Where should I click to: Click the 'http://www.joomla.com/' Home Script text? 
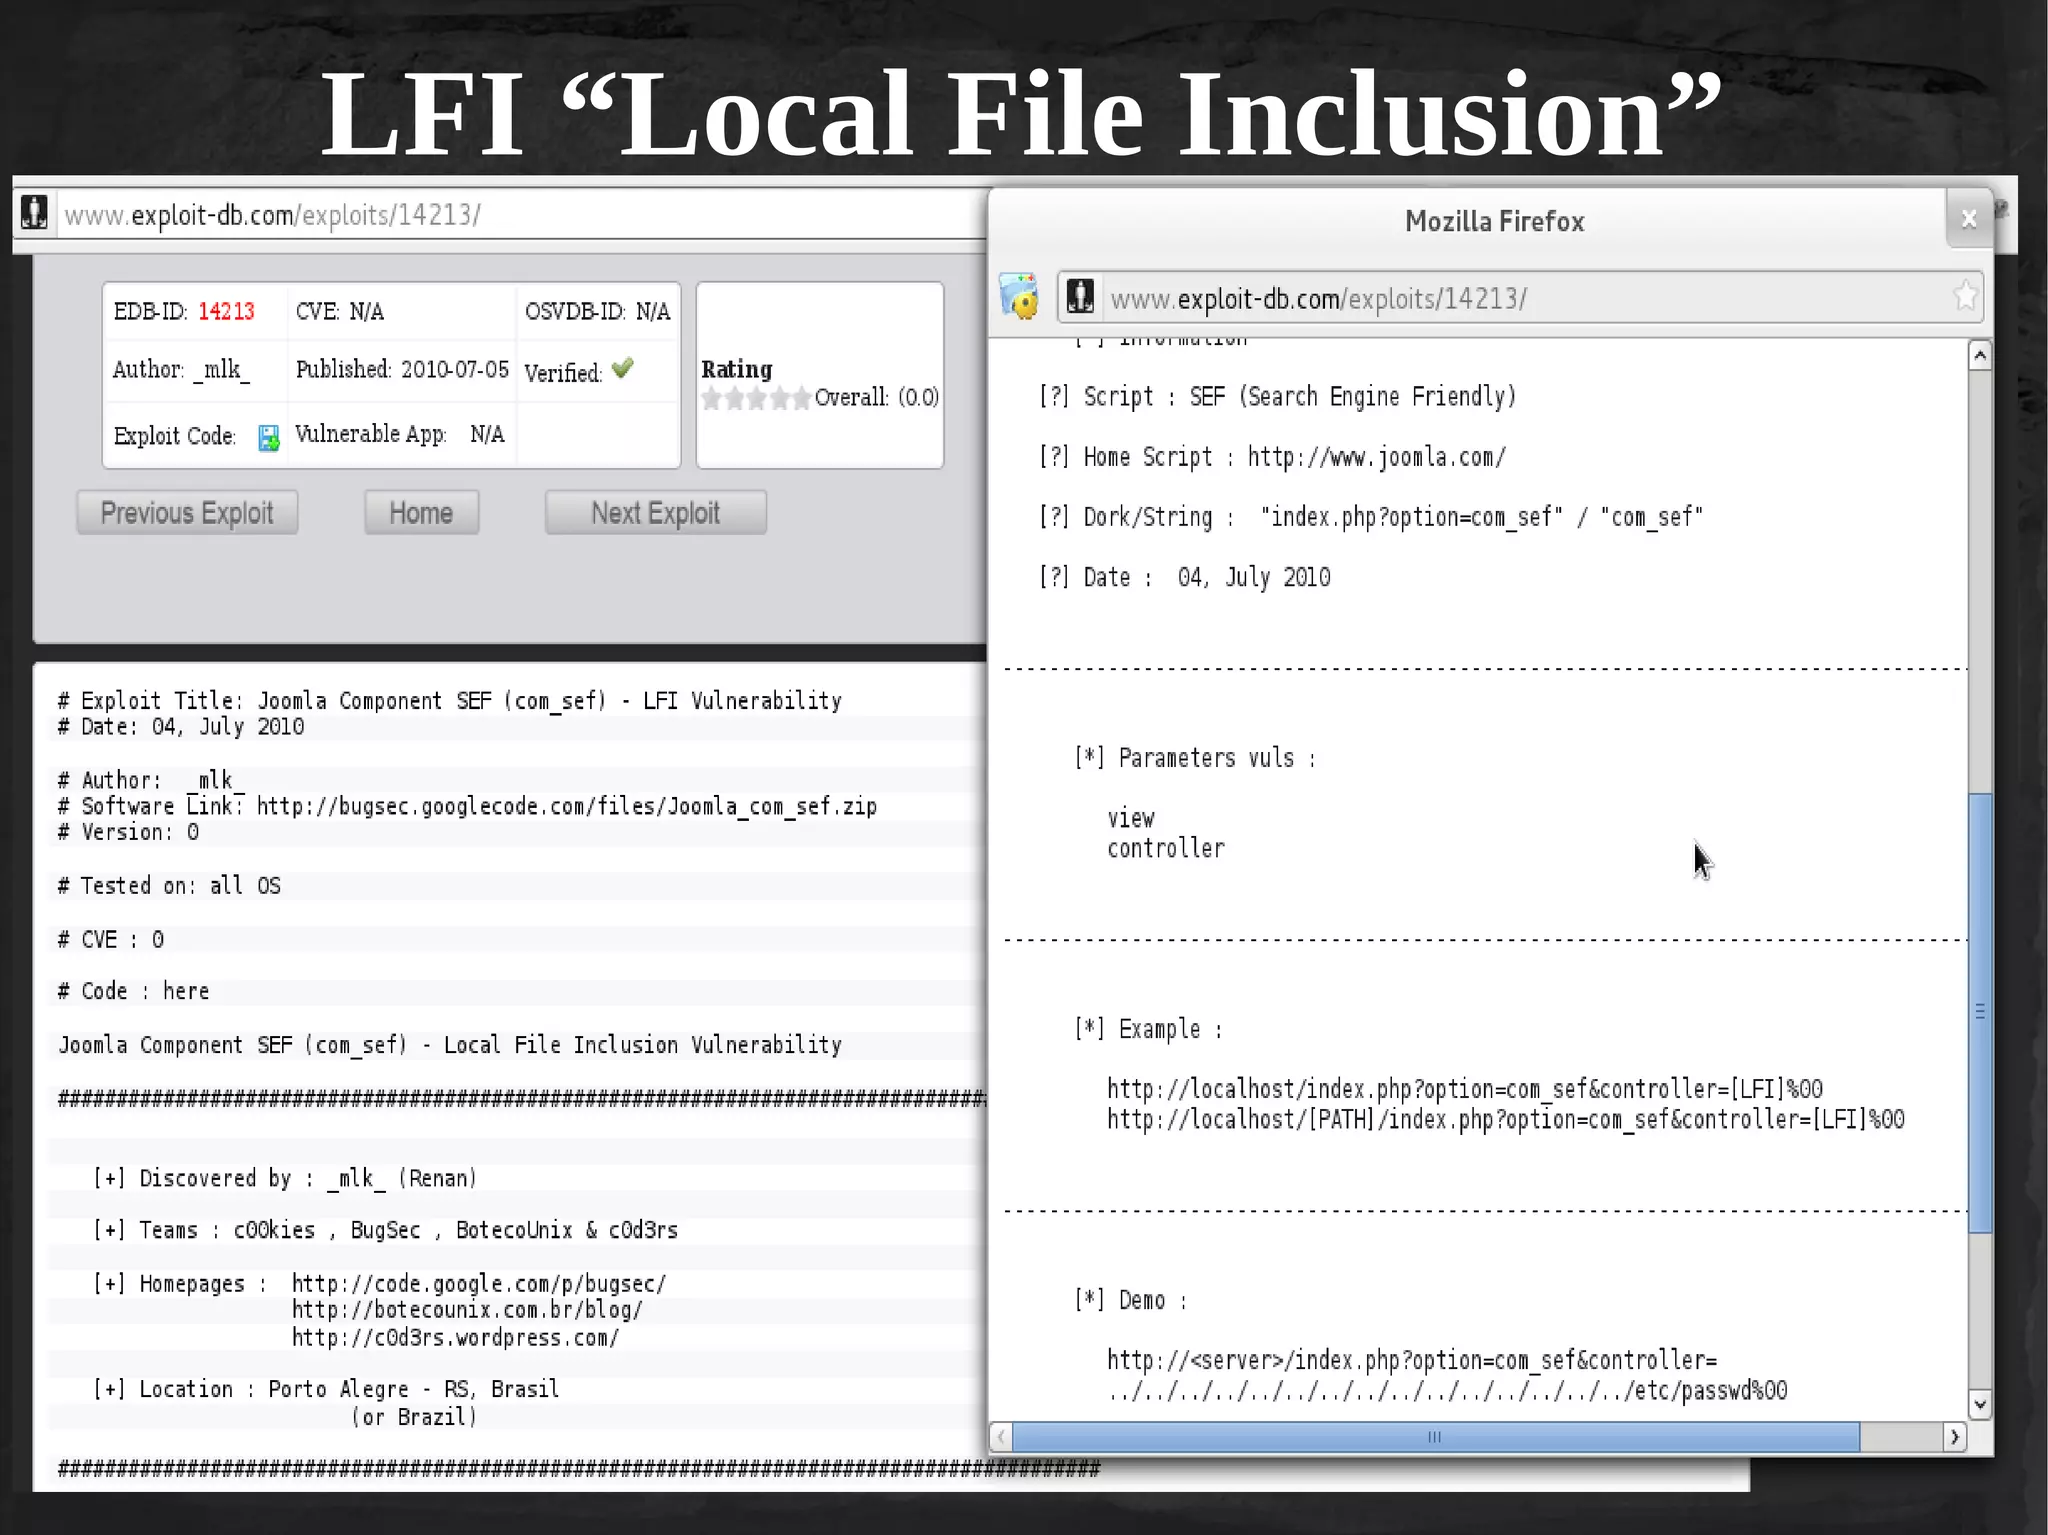click(x=1376, y=457)
